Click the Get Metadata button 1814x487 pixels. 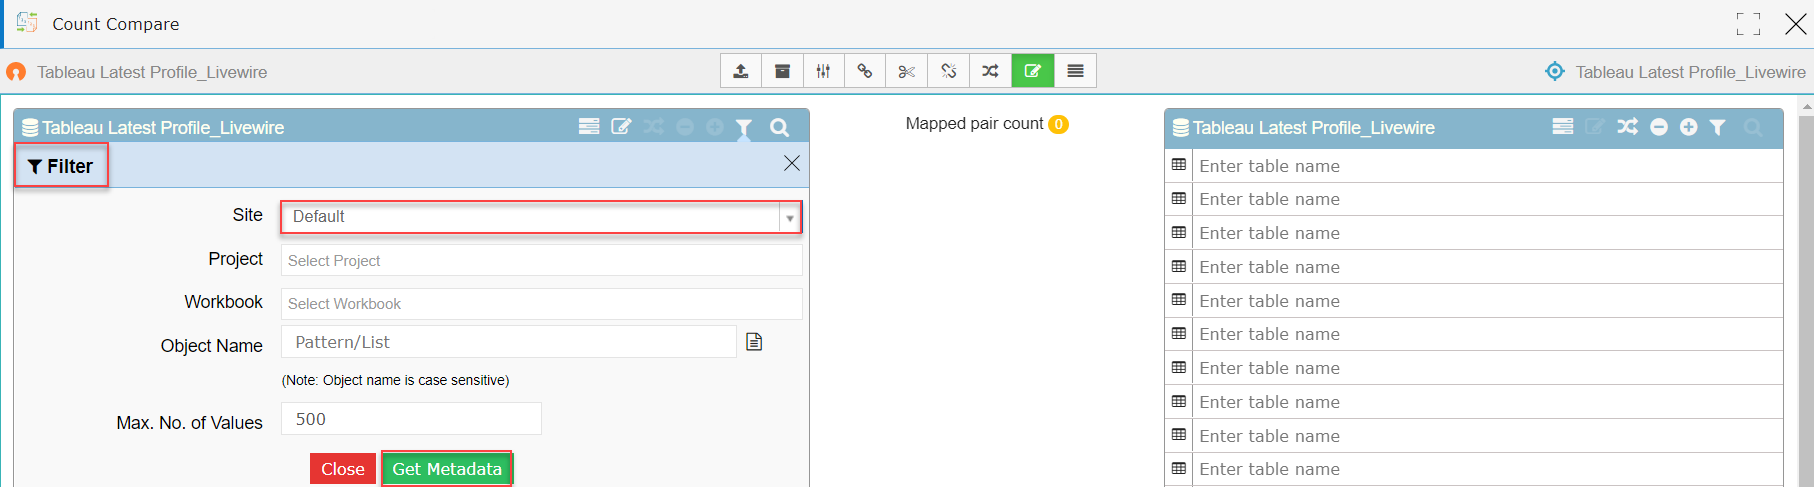coord(447,469)
